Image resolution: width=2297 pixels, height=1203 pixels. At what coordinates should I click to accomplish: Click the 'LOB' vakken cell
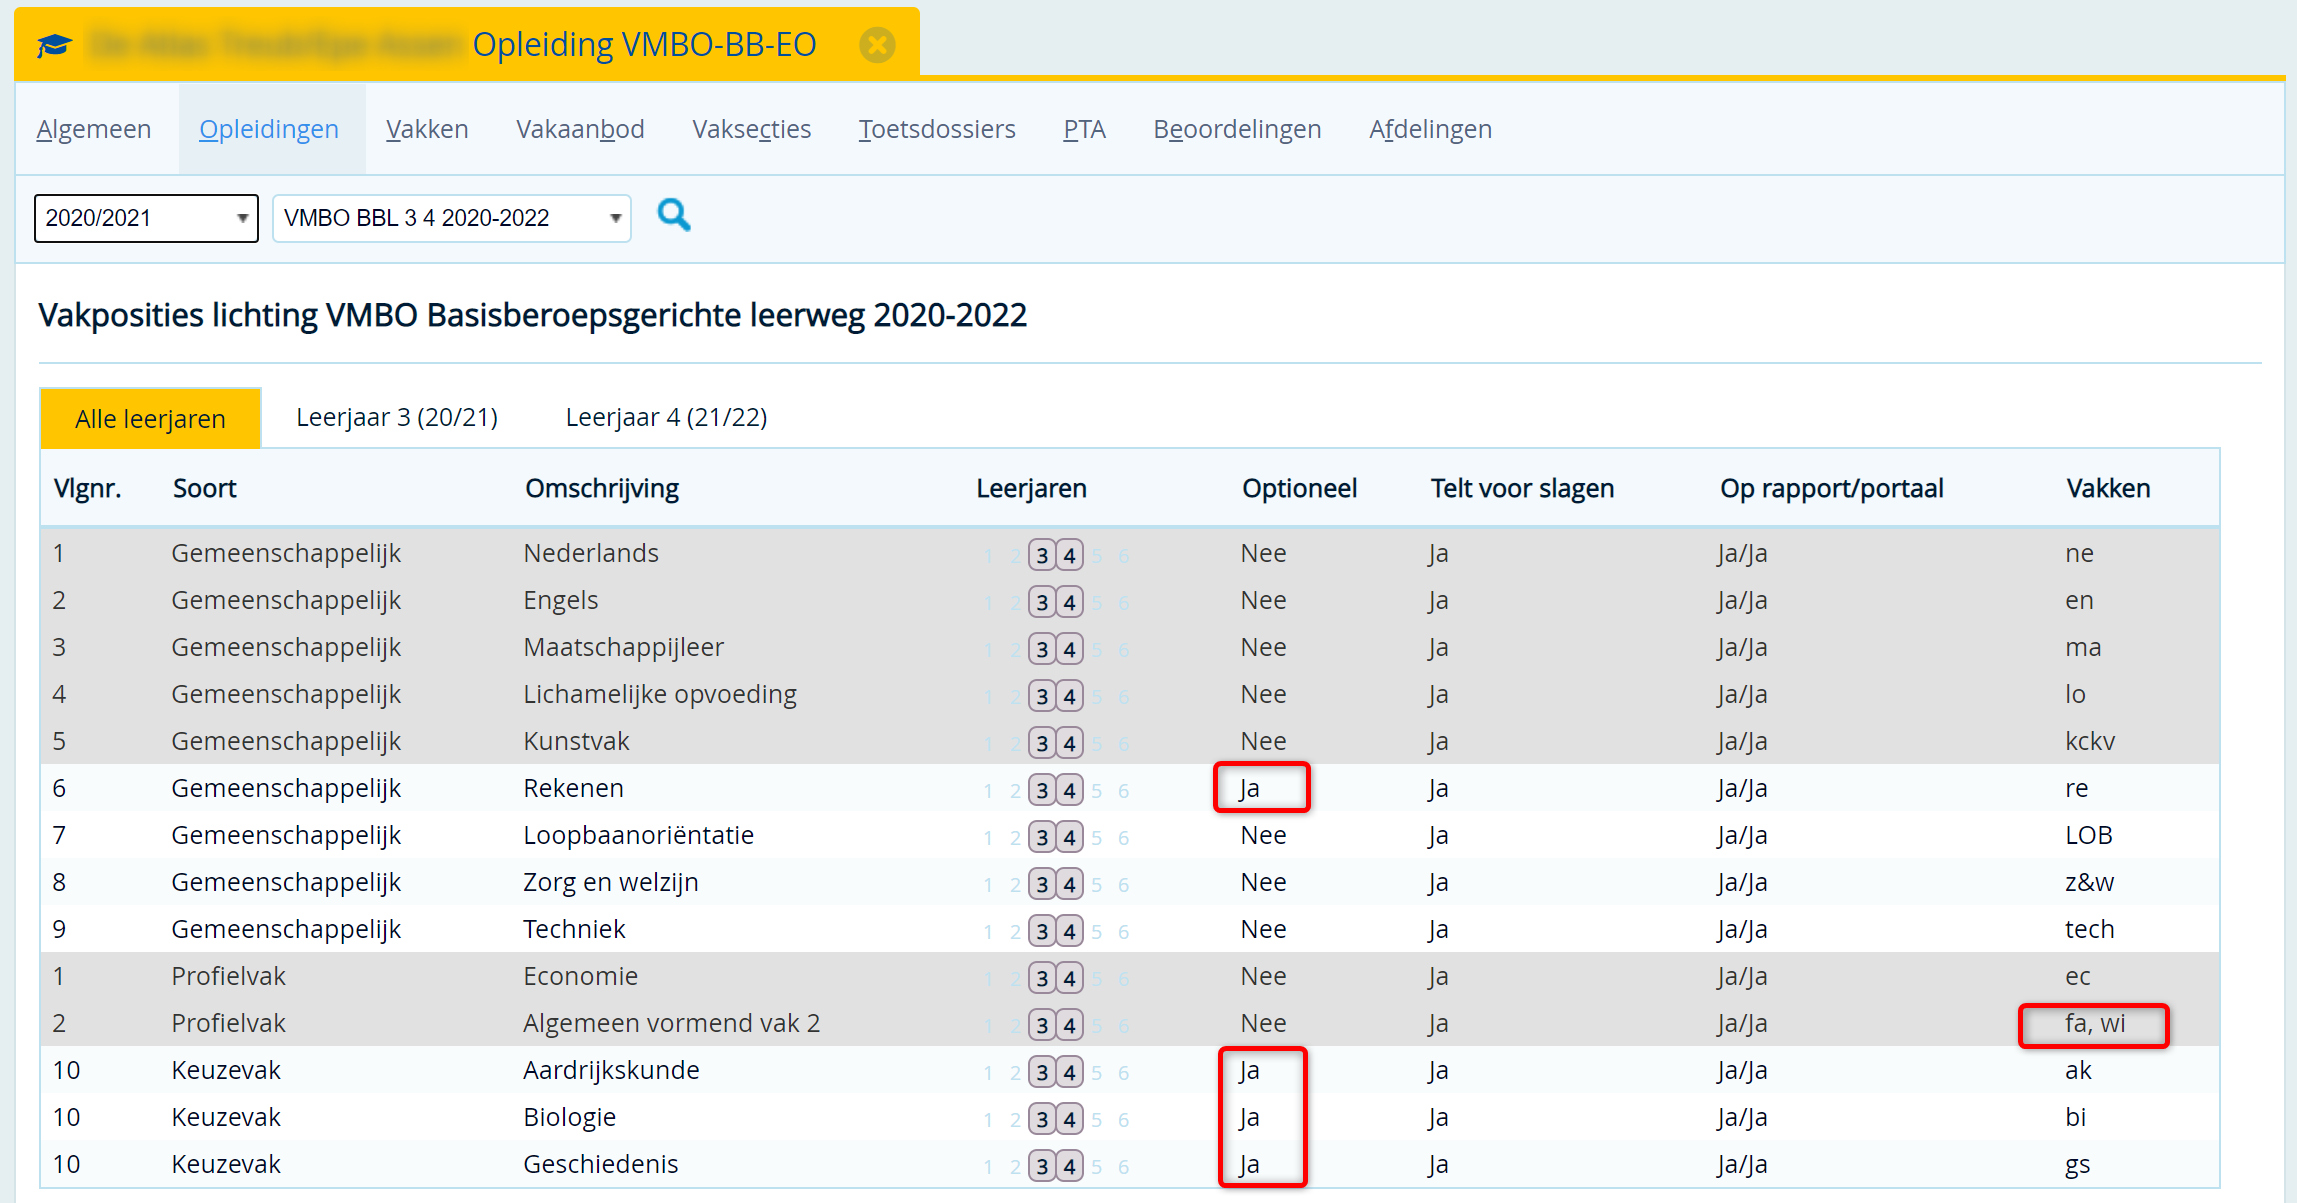[2089, 835]
